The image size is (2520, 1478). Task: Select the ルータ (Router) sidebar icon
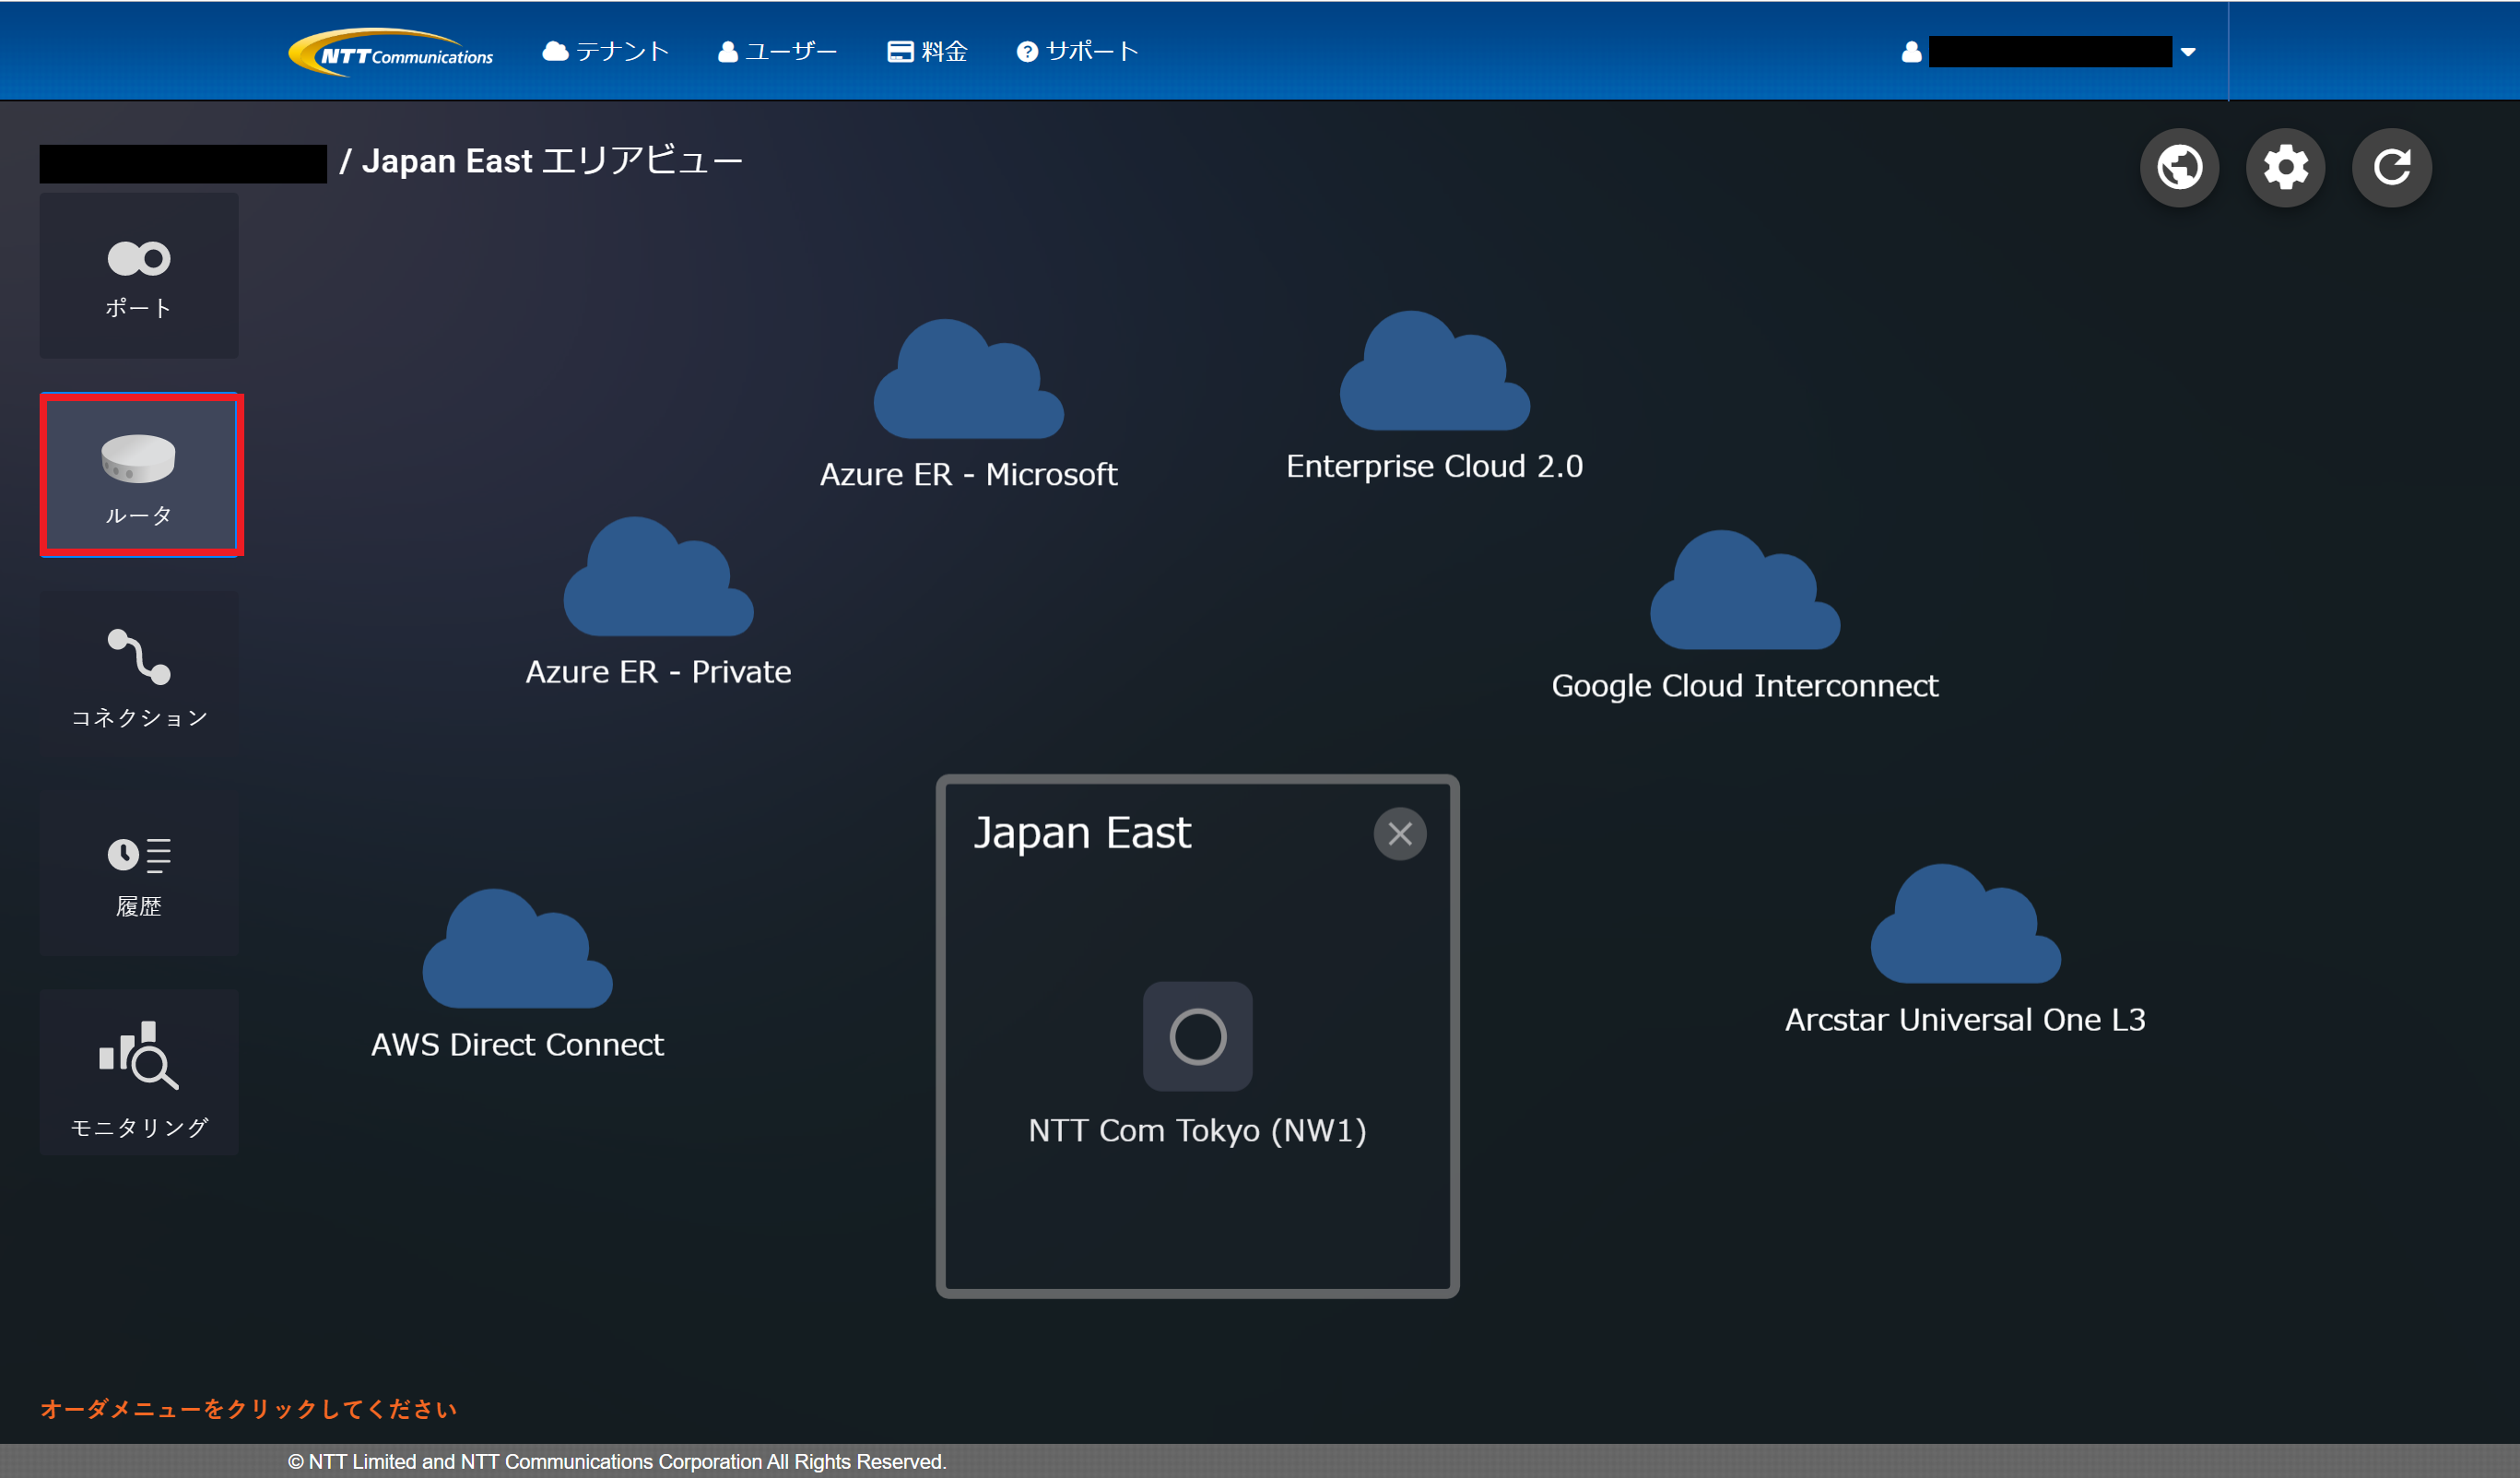coord(139,475)
